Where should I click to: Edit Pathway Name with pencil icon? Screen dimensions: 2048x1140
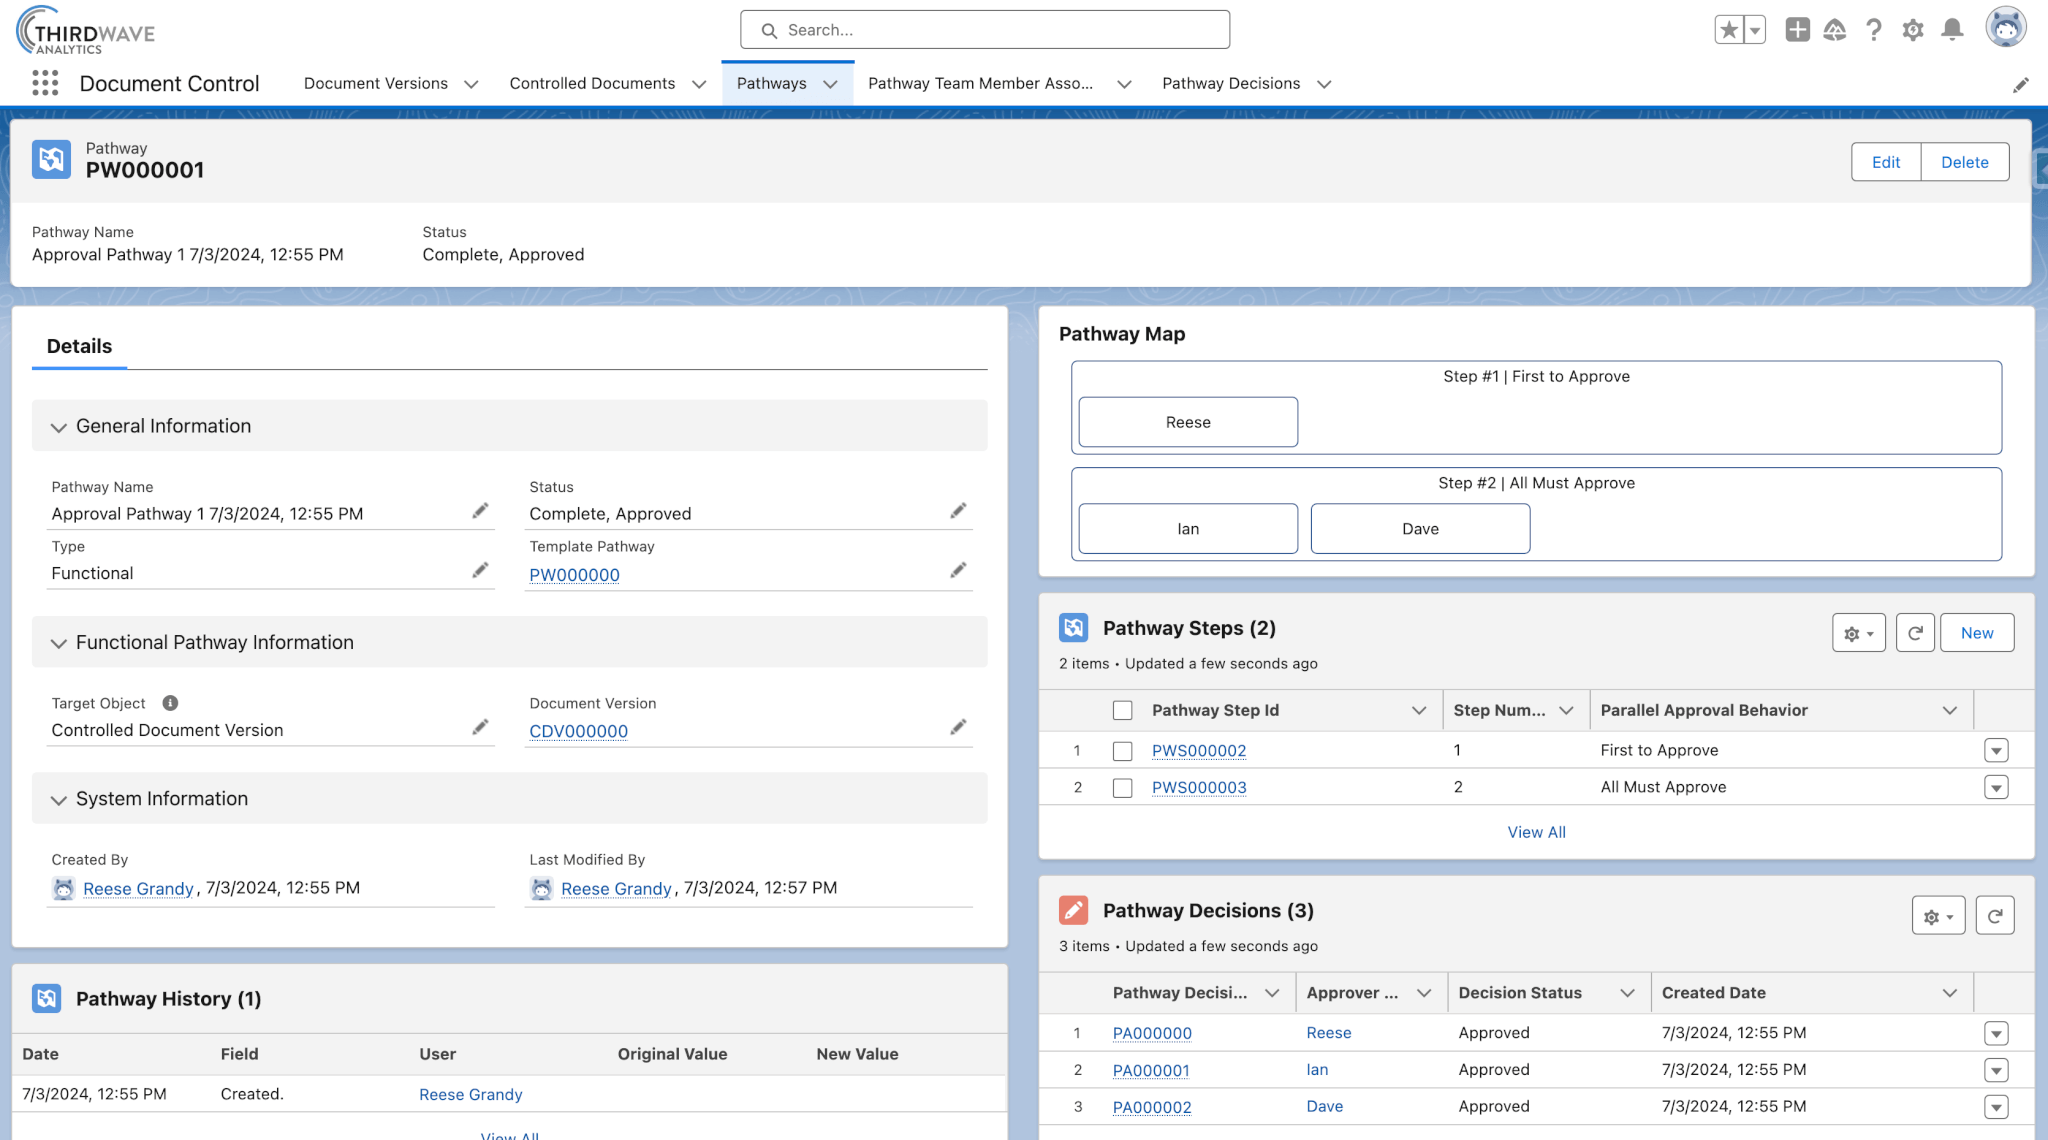click(x=480, y=511)
